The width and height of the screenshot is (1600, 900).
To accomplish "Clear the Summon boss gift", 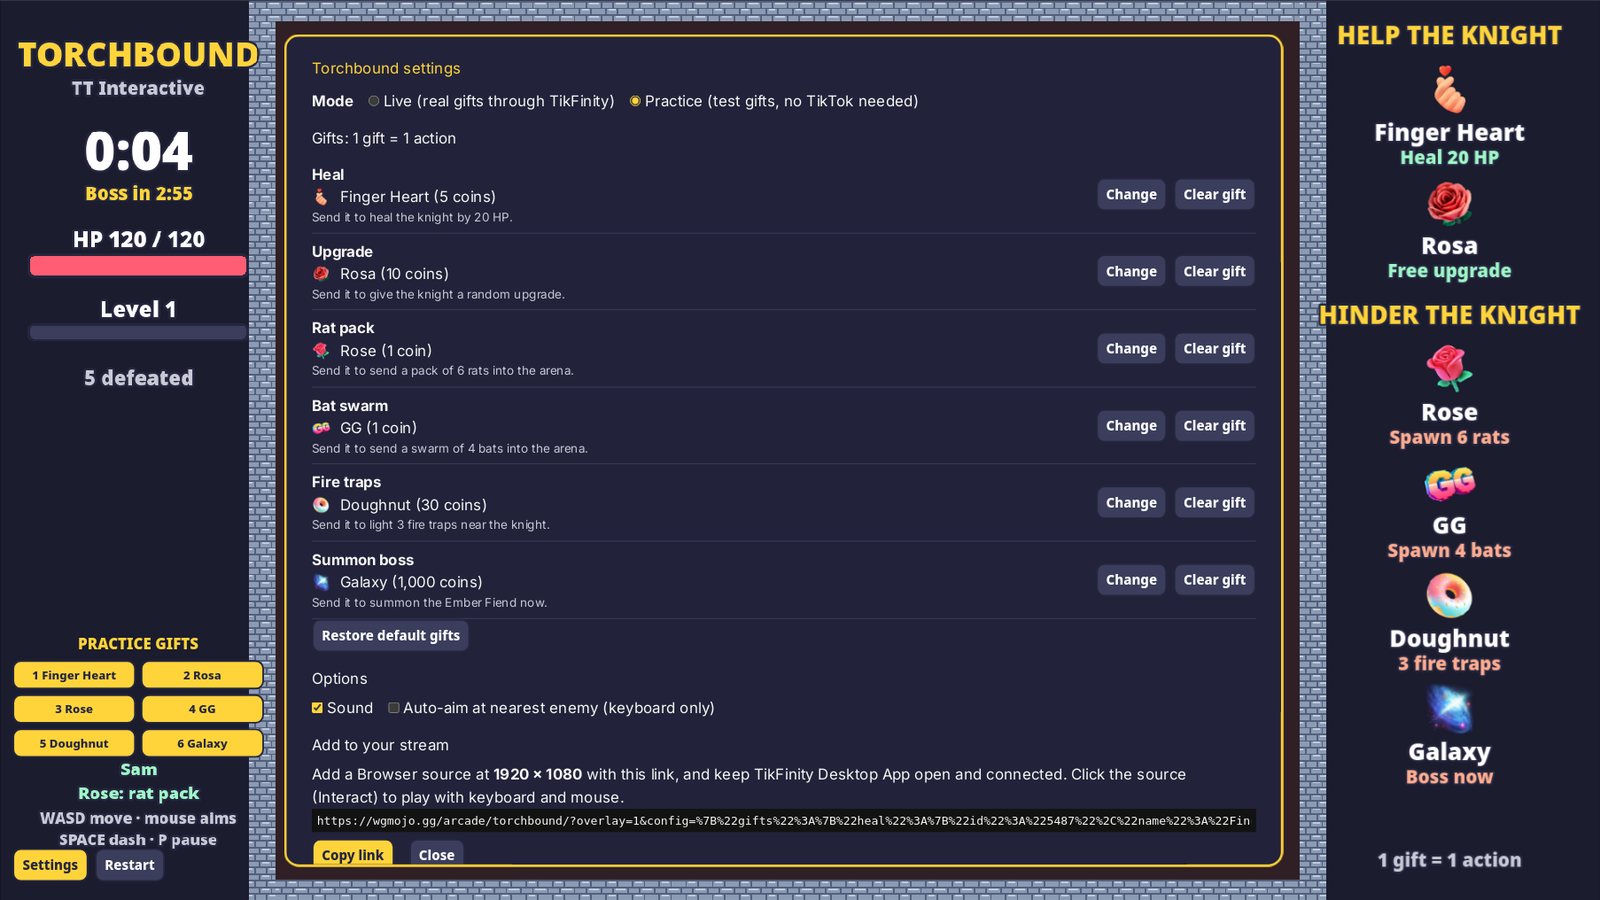I will pos(1214,580).
